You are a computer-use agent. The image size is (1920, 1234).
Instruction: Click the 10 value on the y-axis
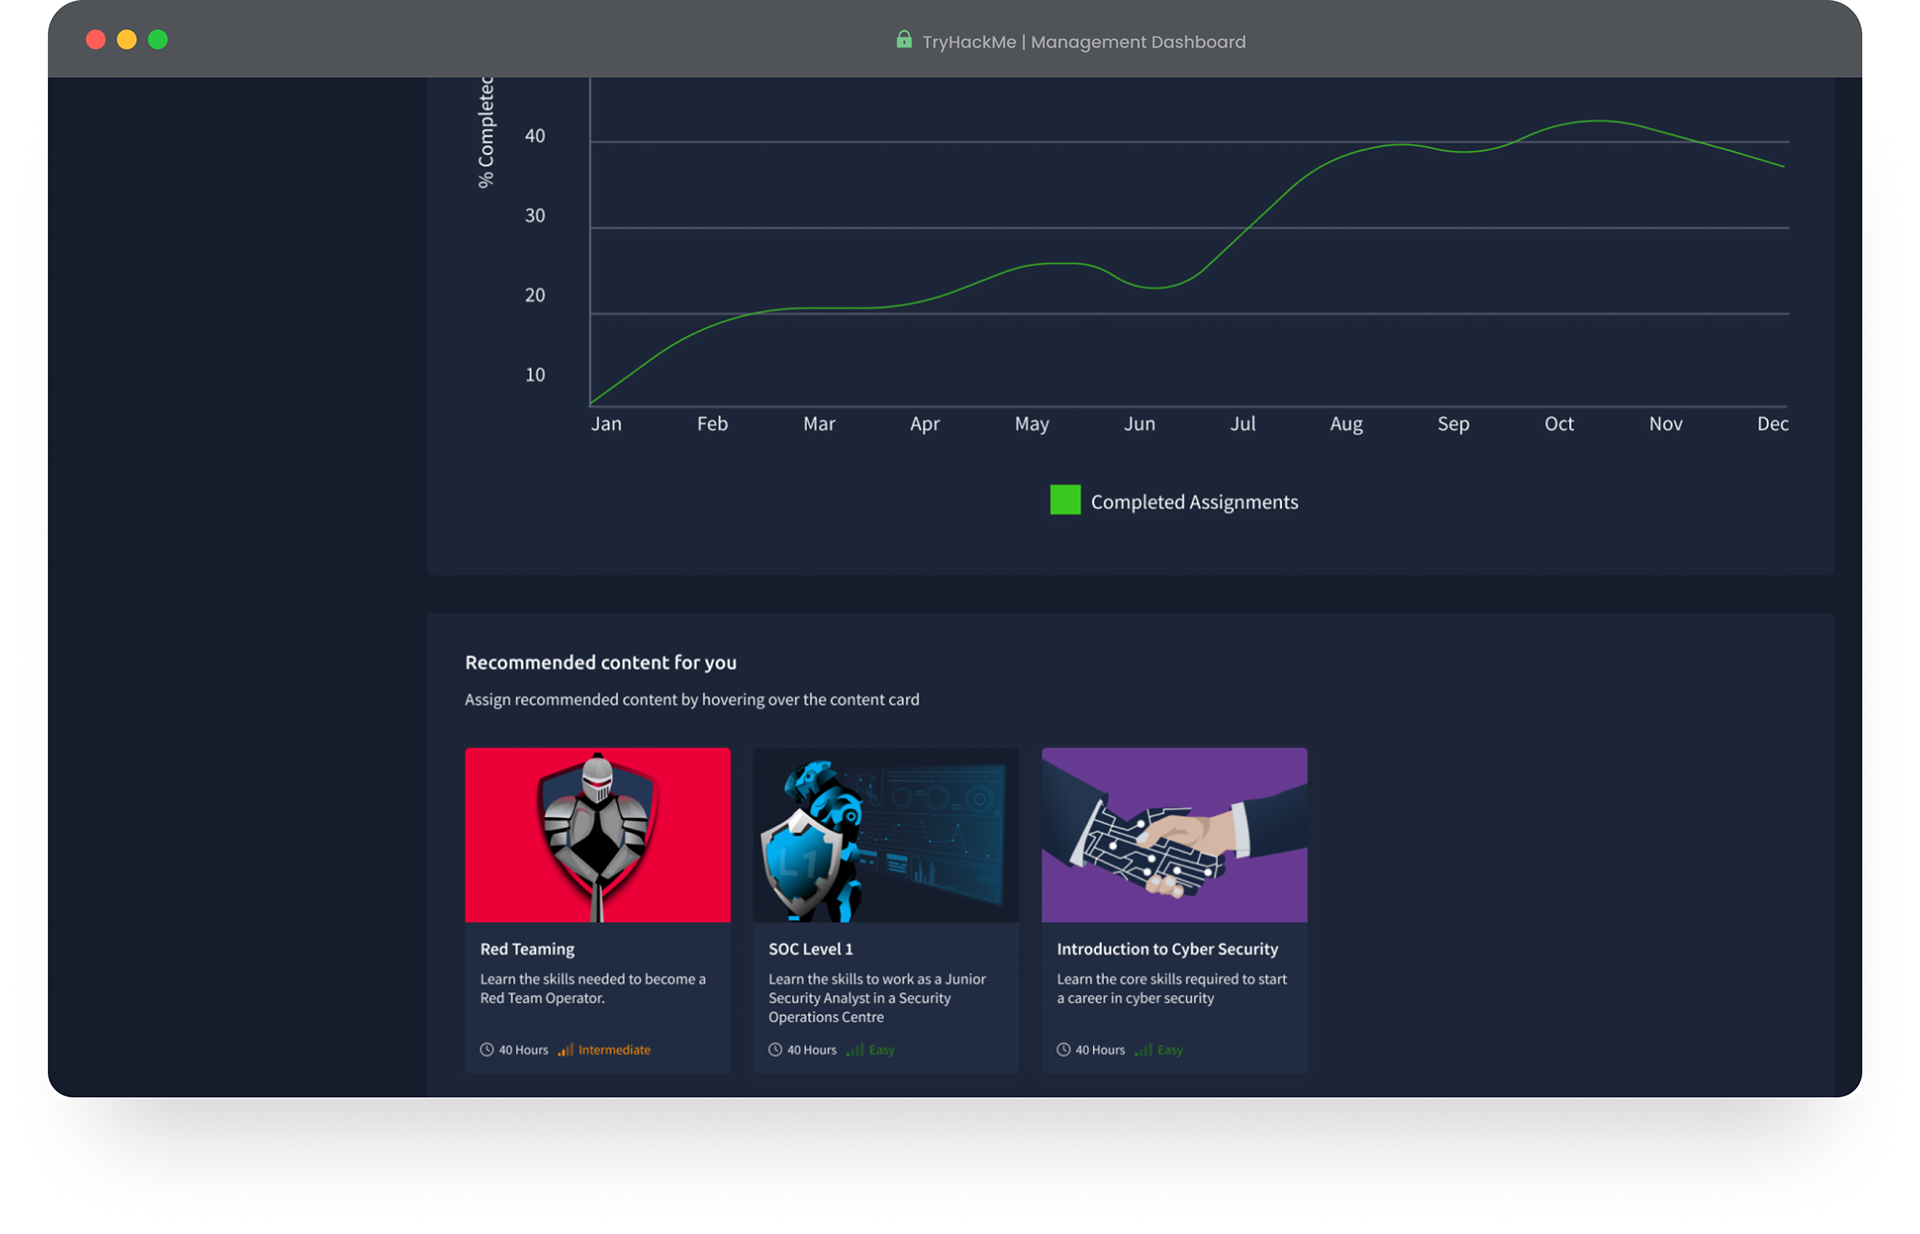tap(535, 375)
